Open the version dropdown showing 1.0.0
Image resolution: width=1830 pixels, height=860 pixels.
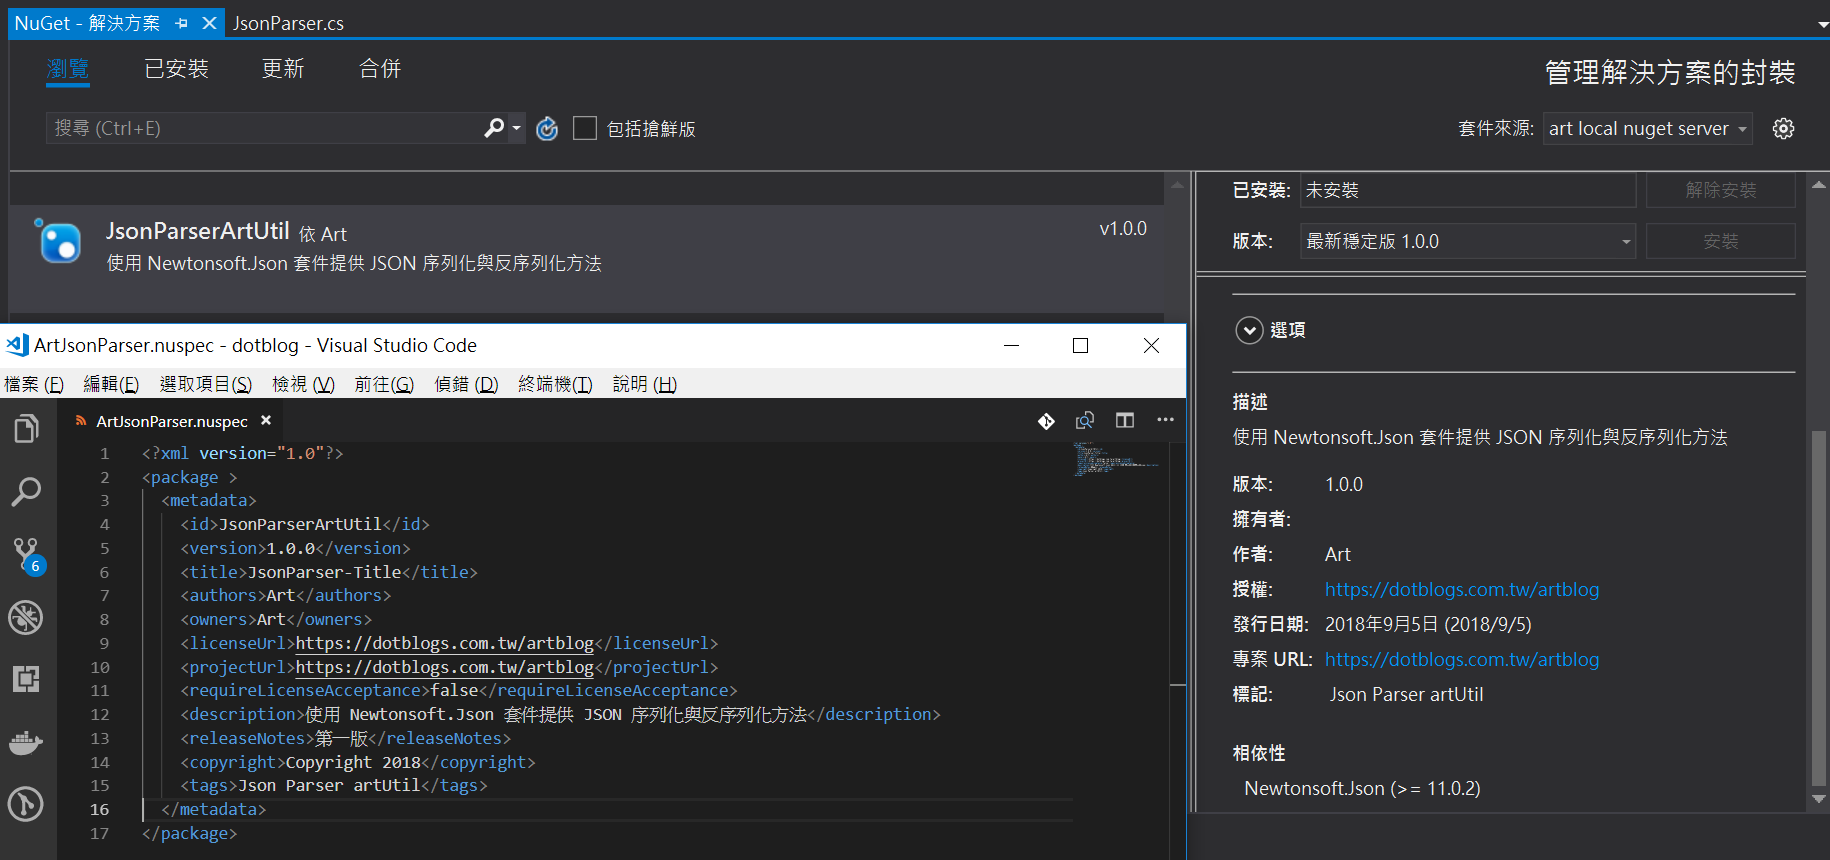pyautogui.click(x=1468, y=241)
